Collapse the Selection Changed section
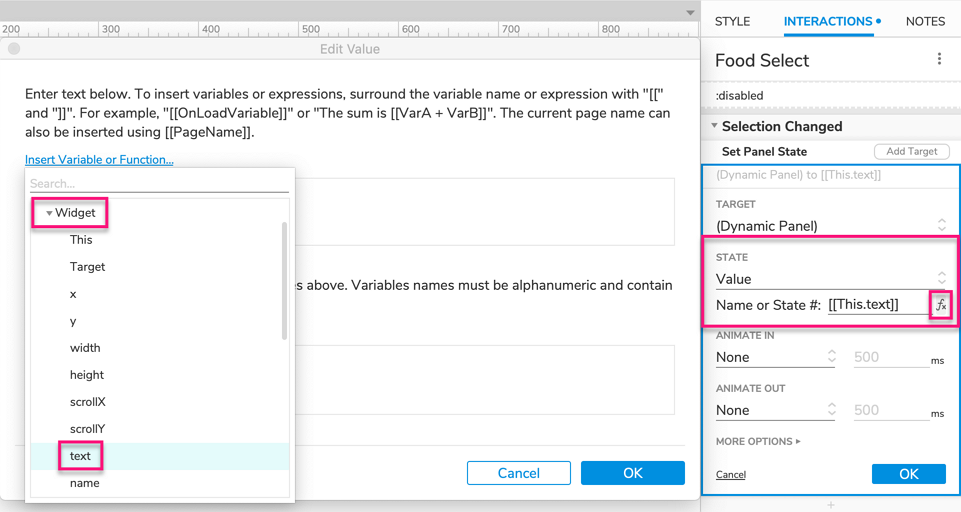Image resolution: width=961 pixels, height=512 pixels. coord(714,126)
